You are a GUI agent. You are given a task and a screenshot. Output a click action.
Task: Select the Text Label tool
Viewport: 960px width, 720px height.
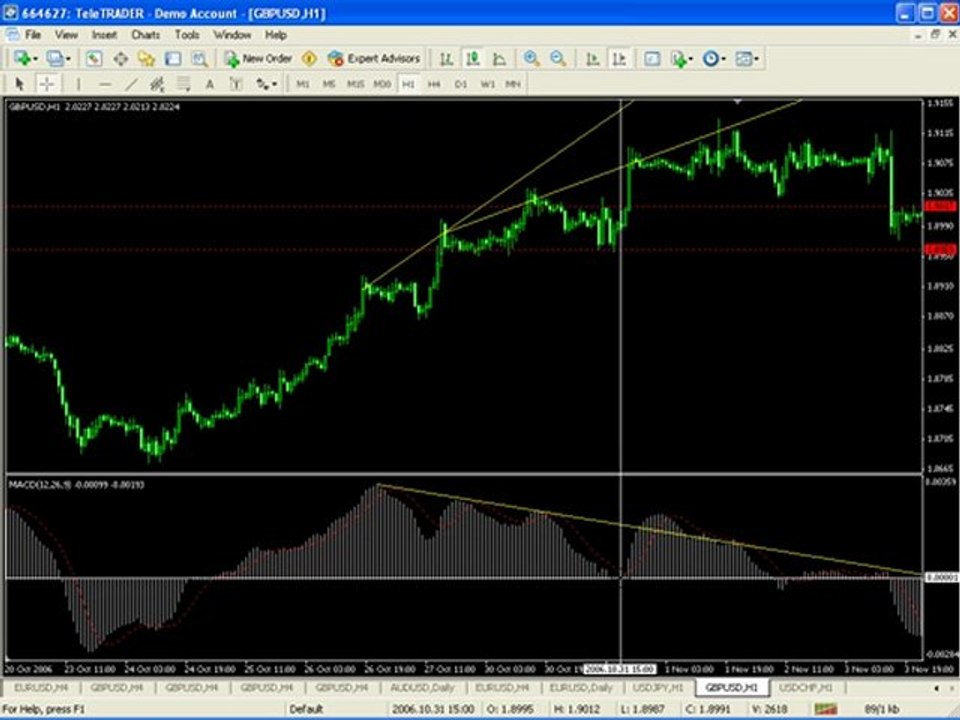point(236,84)
